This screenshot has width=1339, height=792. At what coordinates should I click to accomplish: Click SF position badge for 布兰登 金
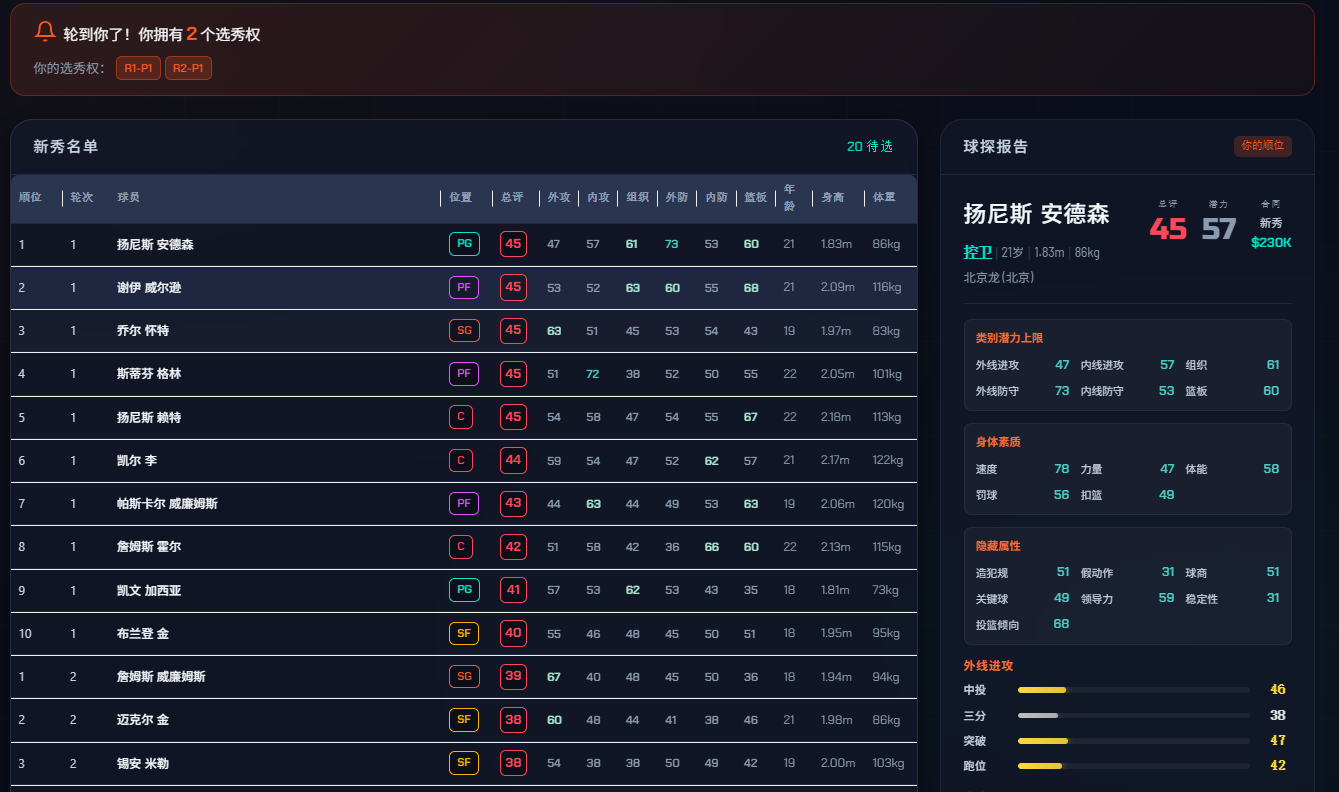click(x=464, y=633)
